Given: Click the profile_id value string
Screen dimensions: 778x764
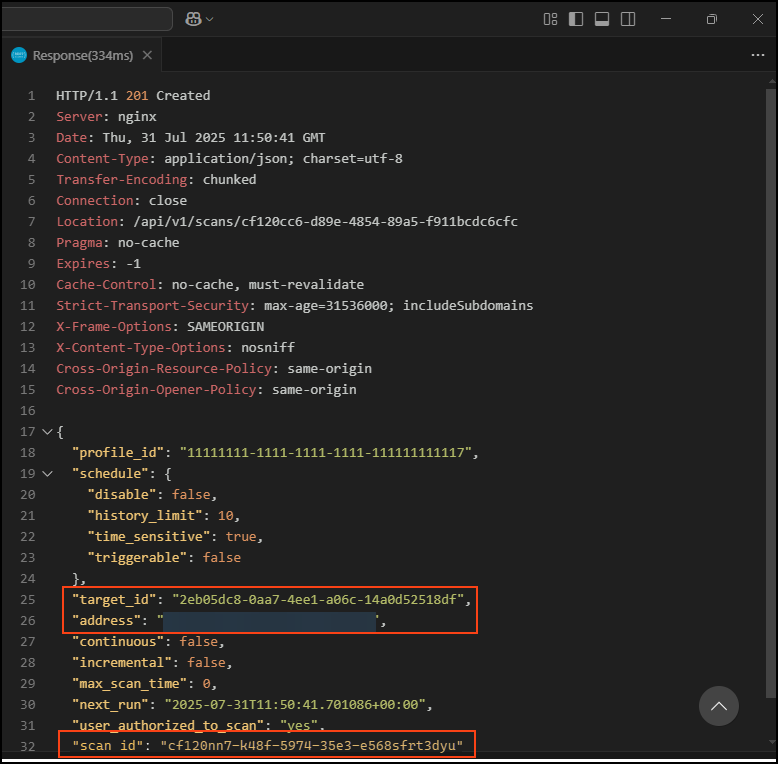Looking at the screenshot, I should pos(325,452).
